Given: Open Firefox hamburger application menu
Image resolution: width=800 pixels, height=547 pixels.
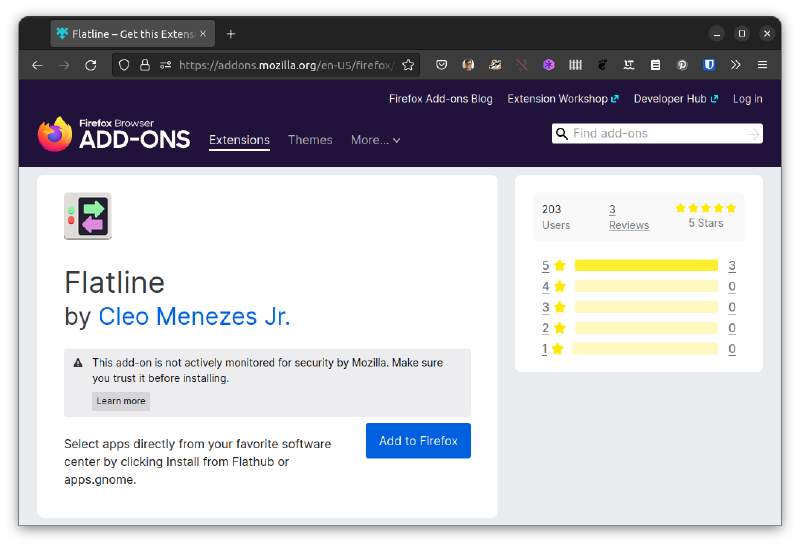Looking at the screenshot, I should (x=762, y=65).
